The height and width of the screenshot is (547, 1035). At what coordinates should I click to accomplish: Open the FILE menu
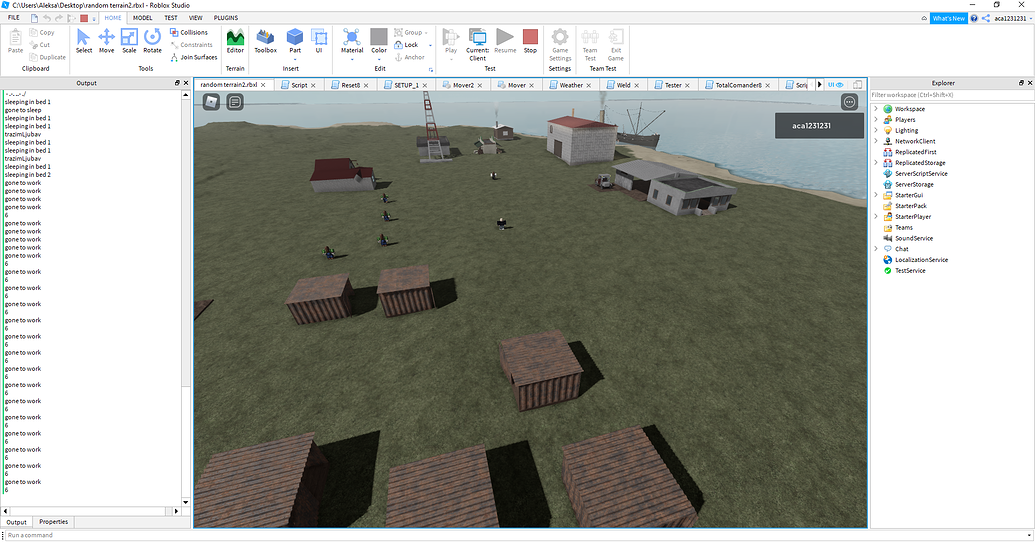[x=14, y=18]
